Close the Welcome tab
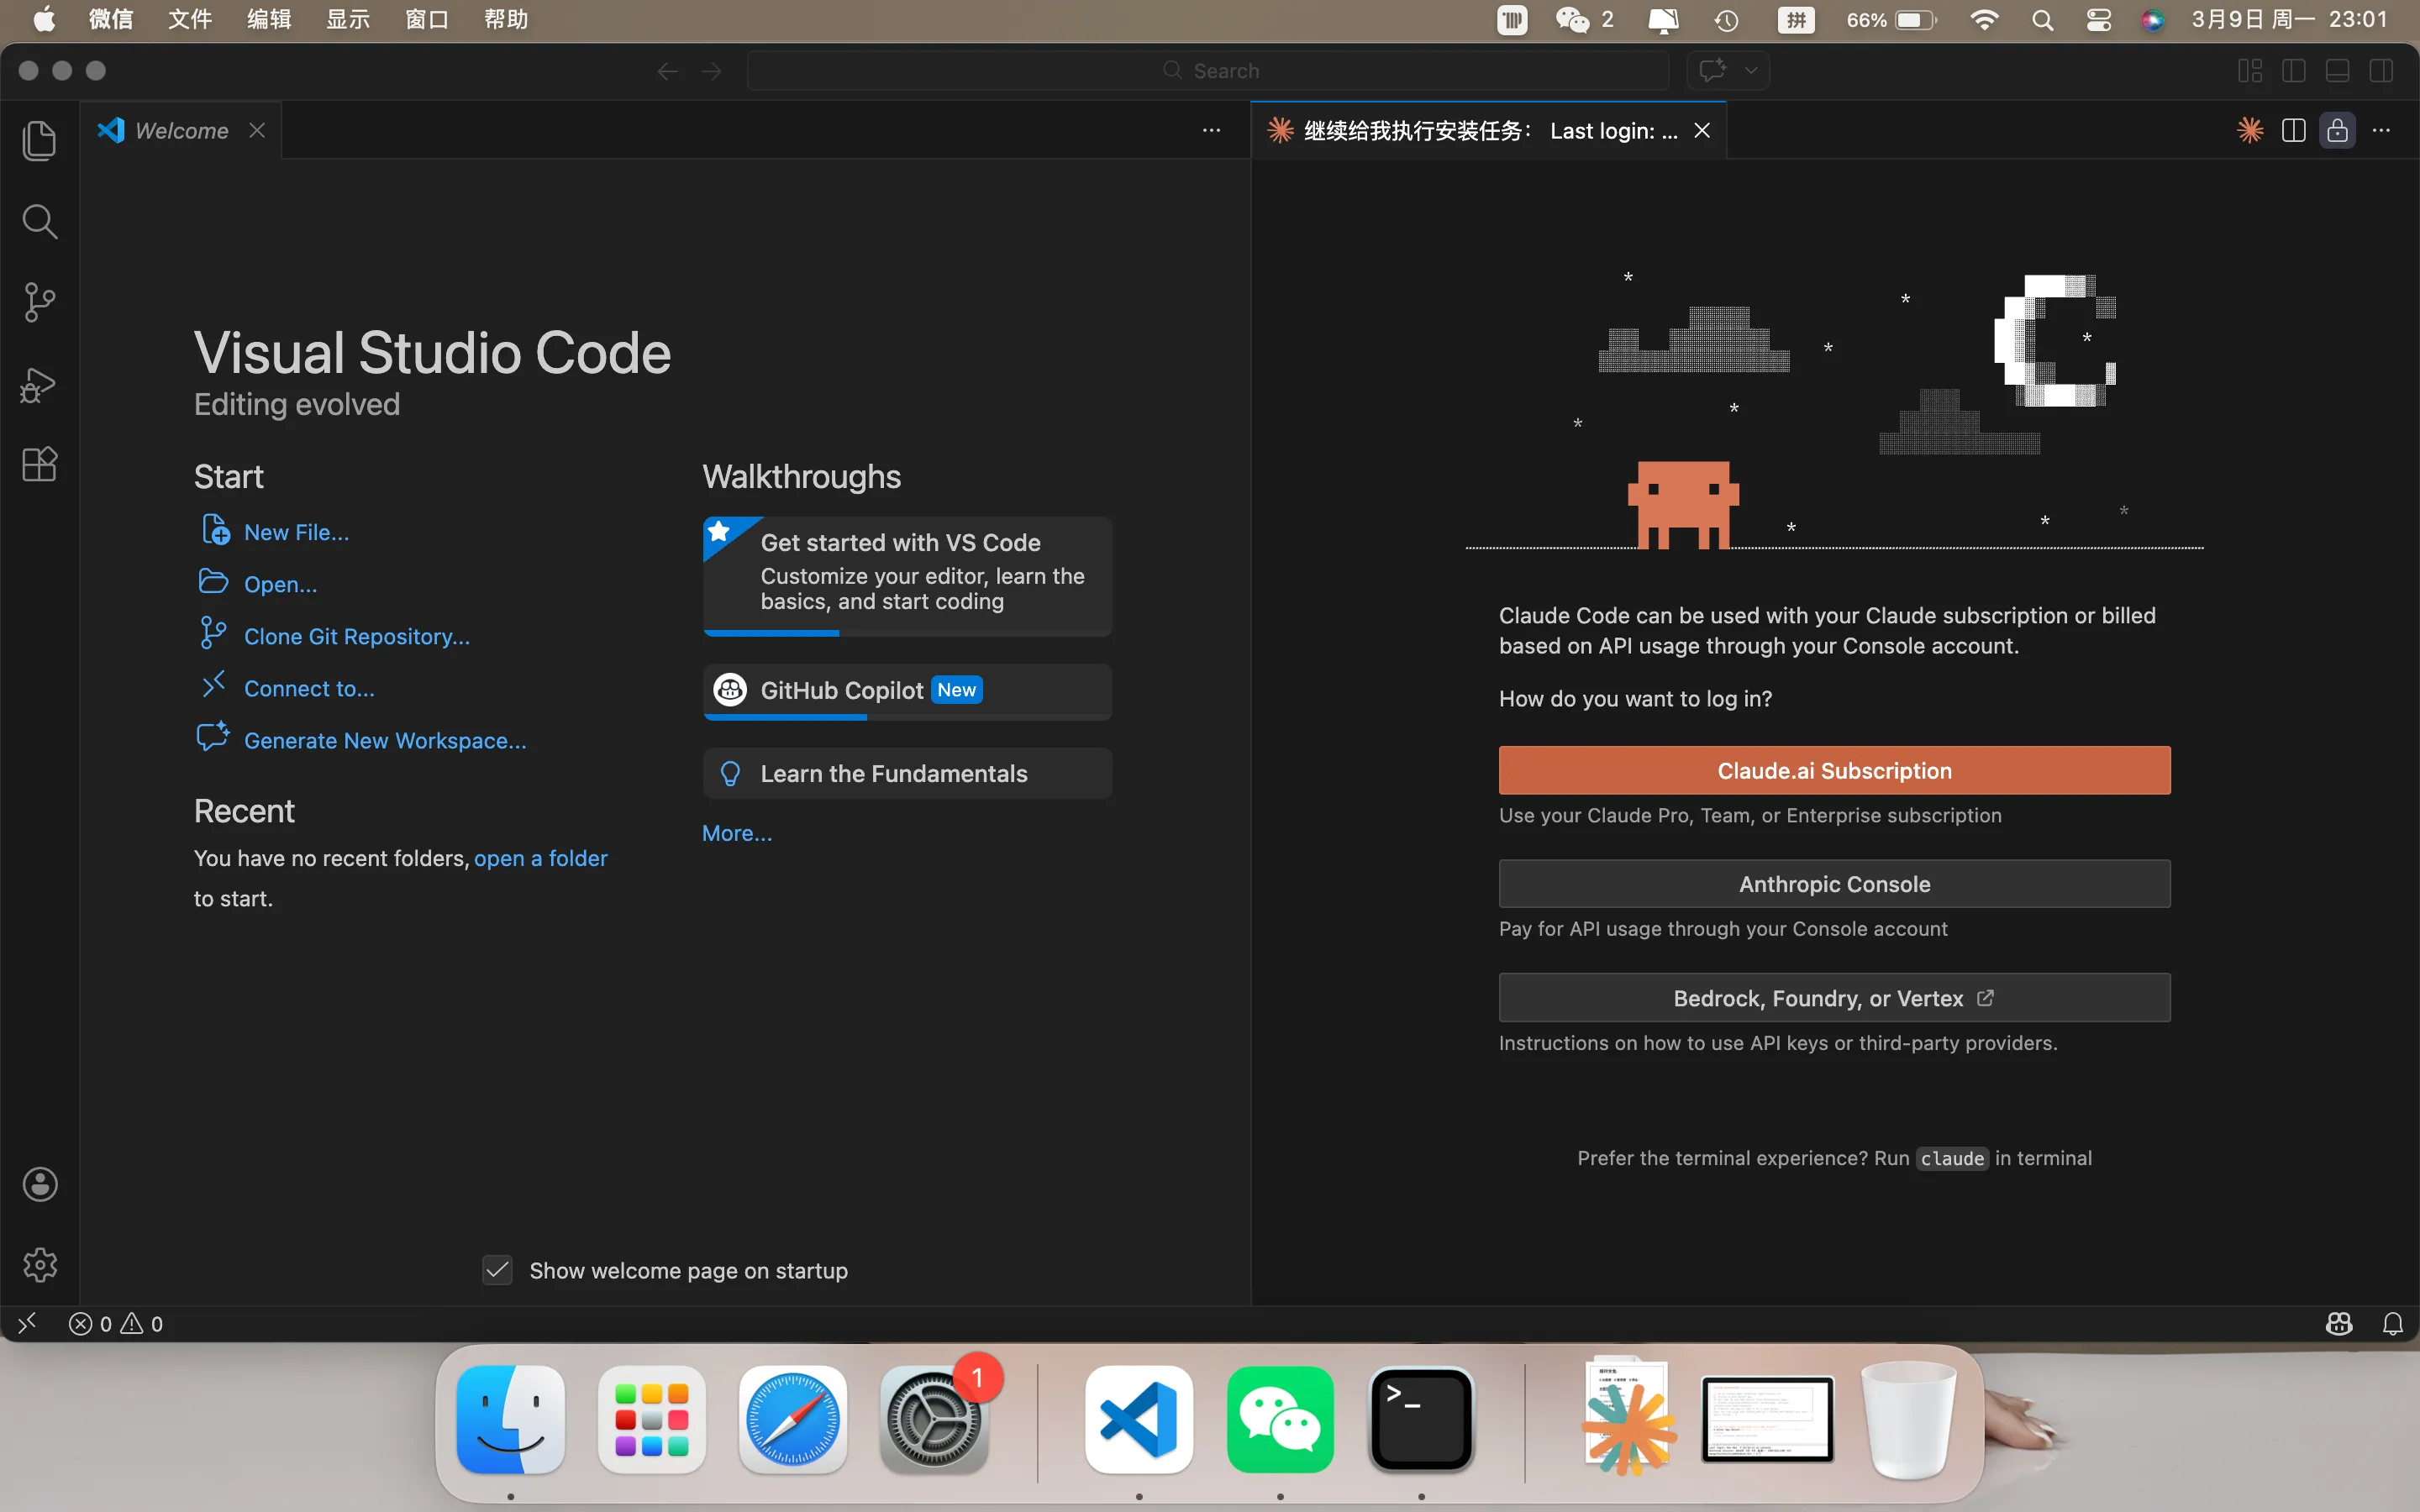This screenshot has height=1512, width=2420. click(x=257, y=130)
